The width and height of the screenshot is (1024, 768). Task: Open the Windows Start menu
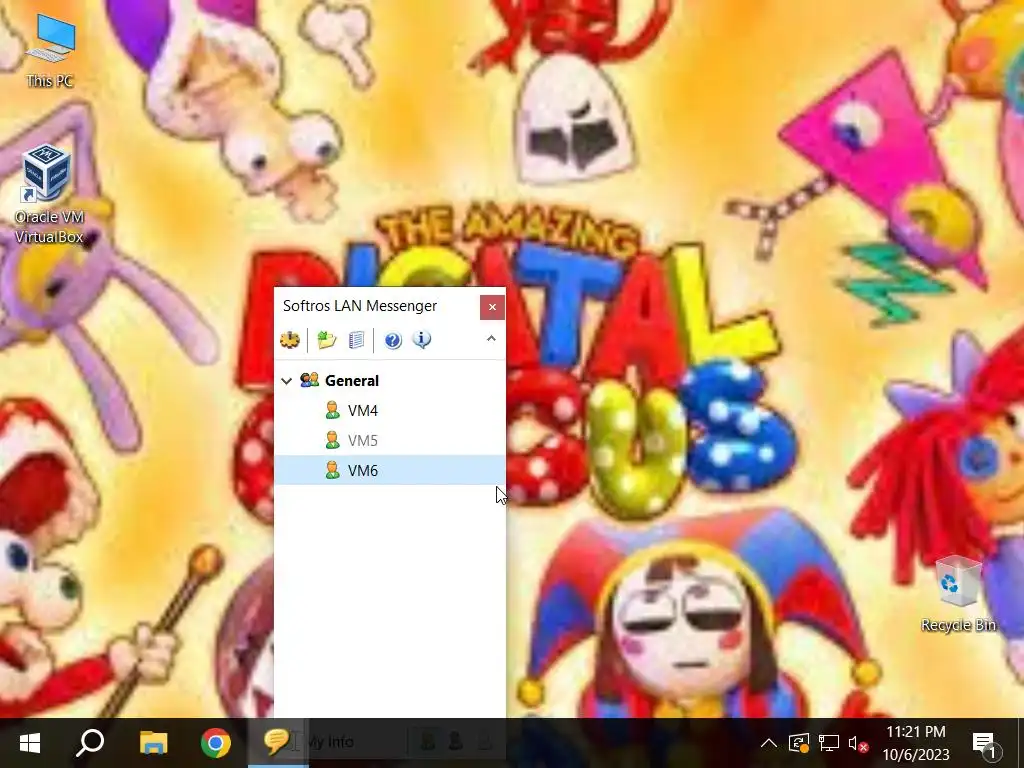(30, 743)
